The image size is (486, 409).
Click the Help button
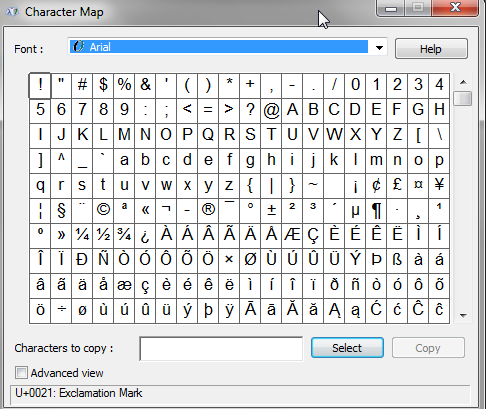(431, 49)
